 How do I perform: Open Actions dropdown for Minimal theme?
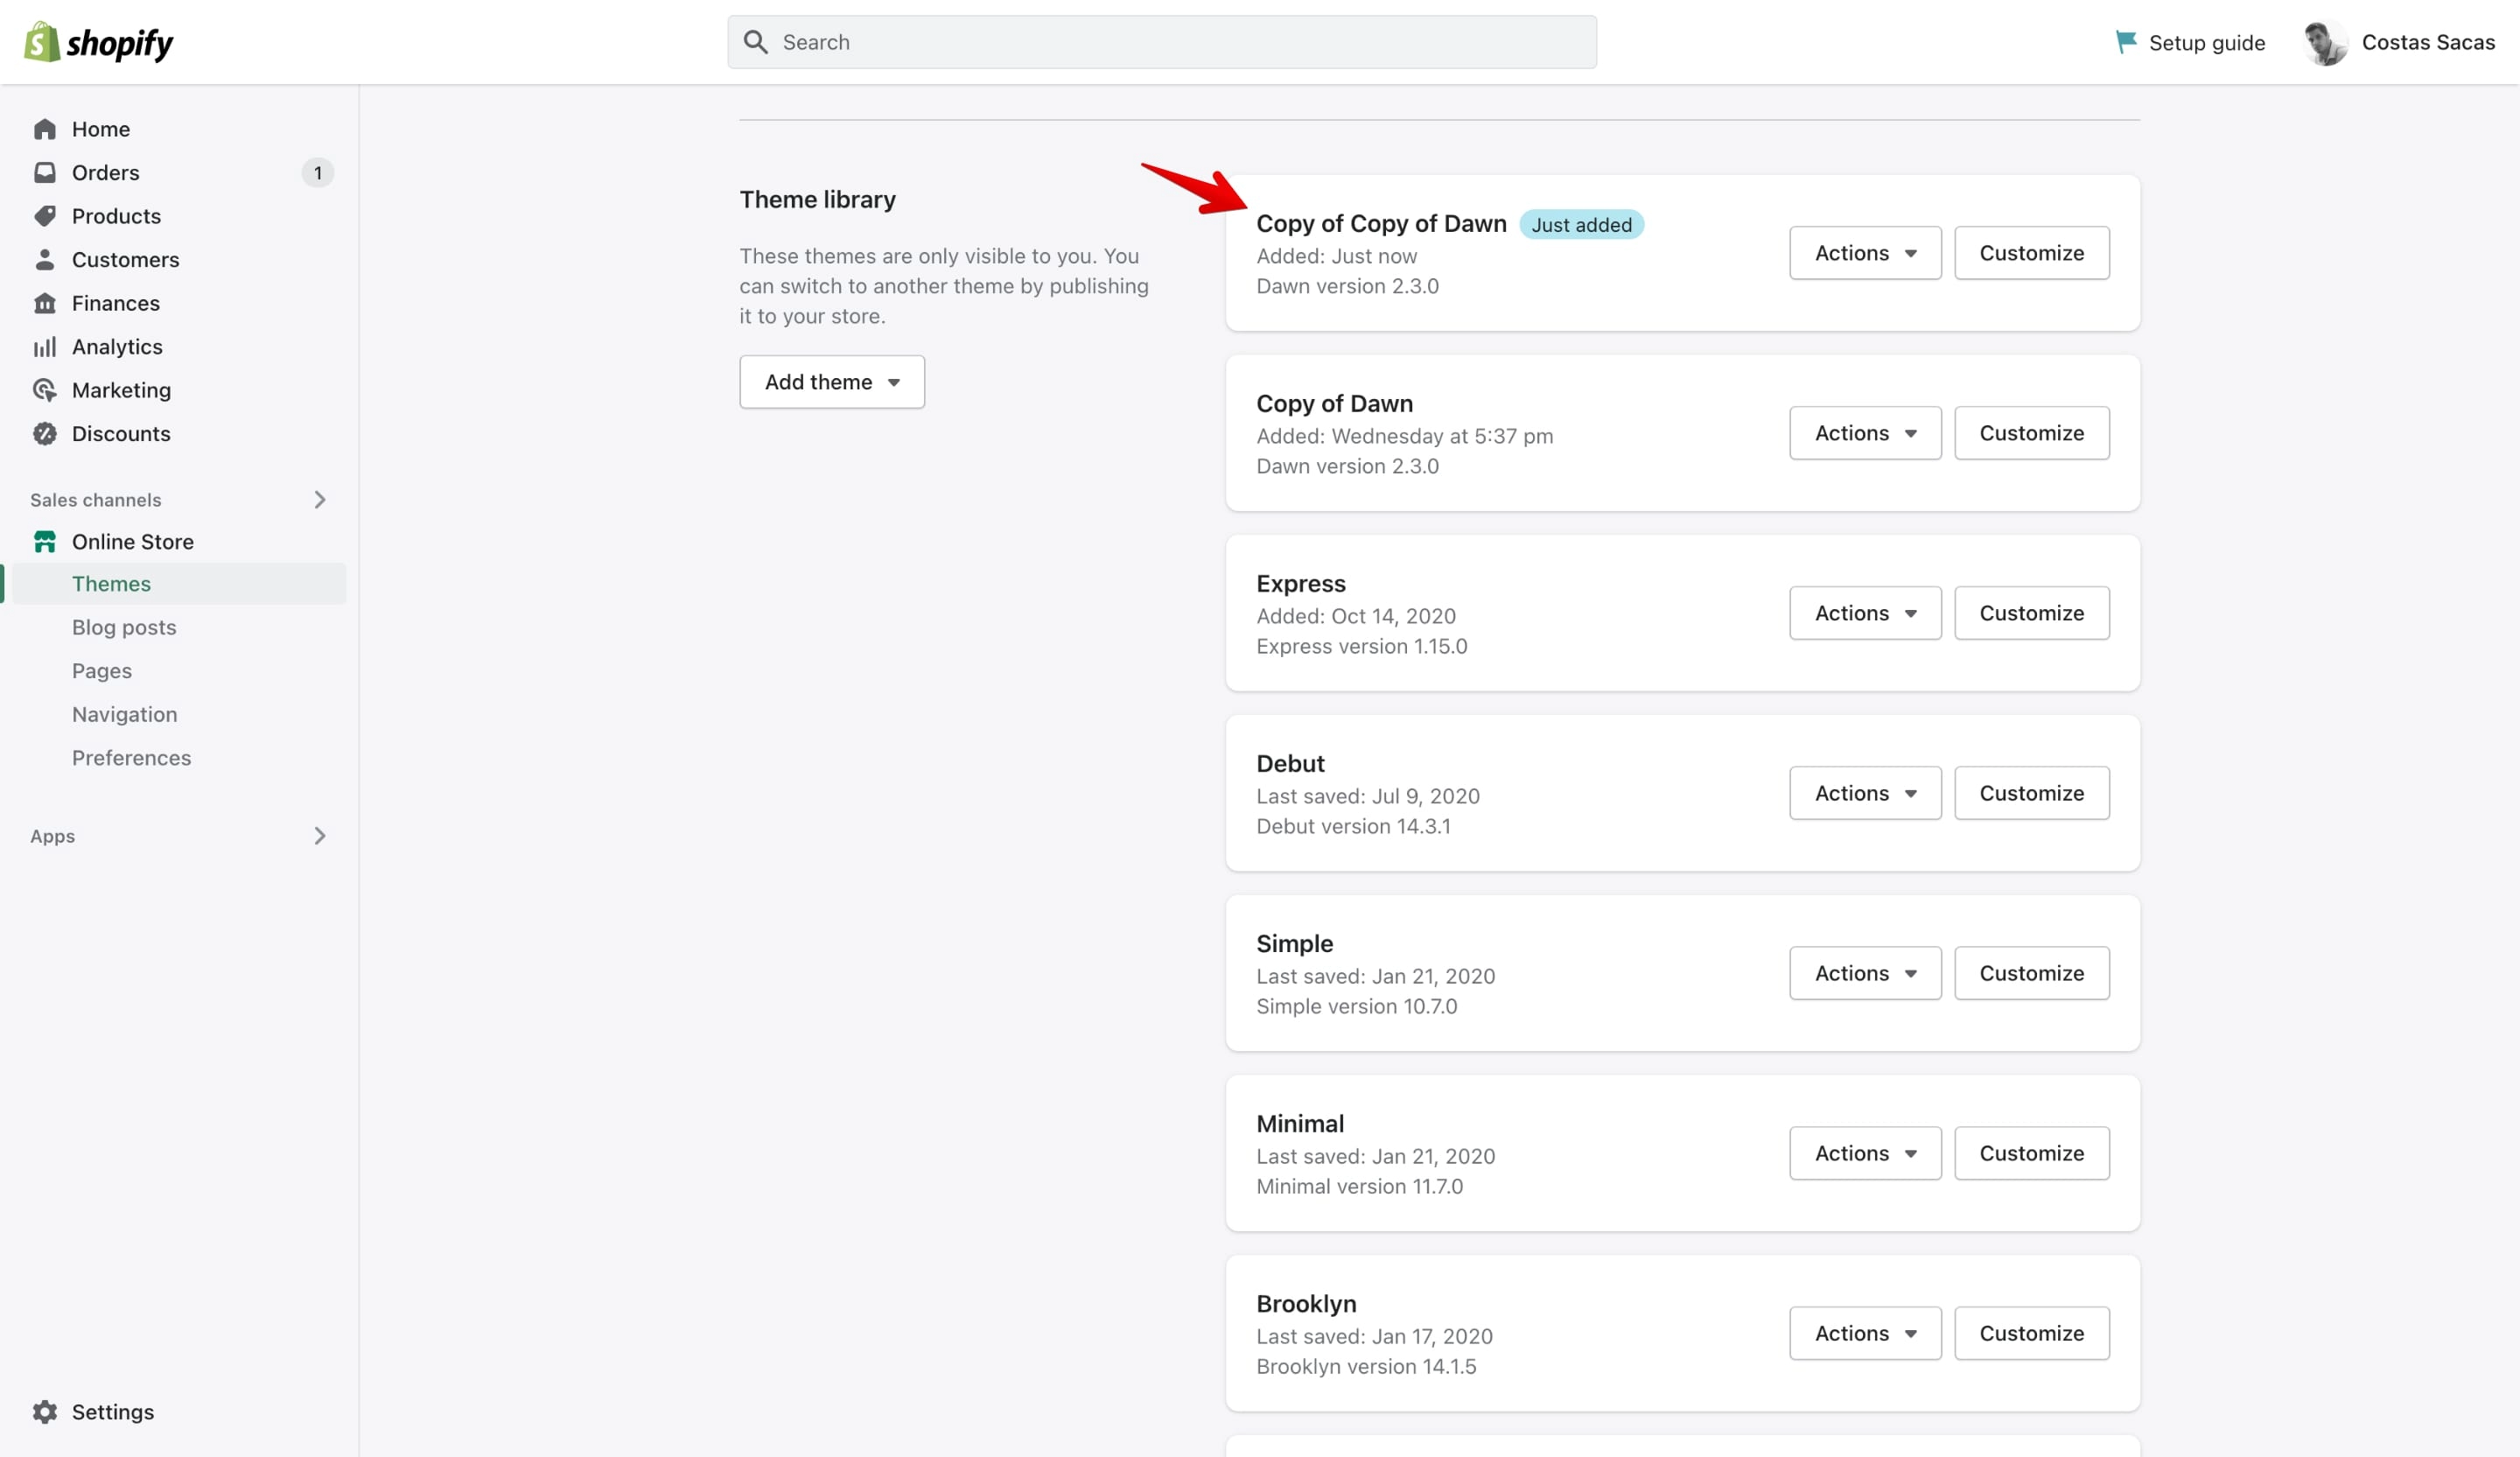(x=1865, y=1153)
